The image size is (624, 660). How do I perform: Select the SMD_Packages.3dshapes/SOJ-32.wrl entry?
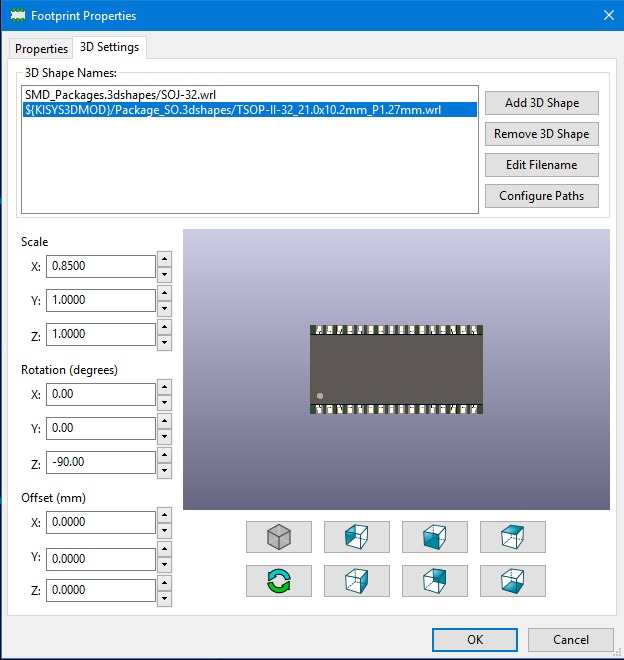[x=250, y=95]
